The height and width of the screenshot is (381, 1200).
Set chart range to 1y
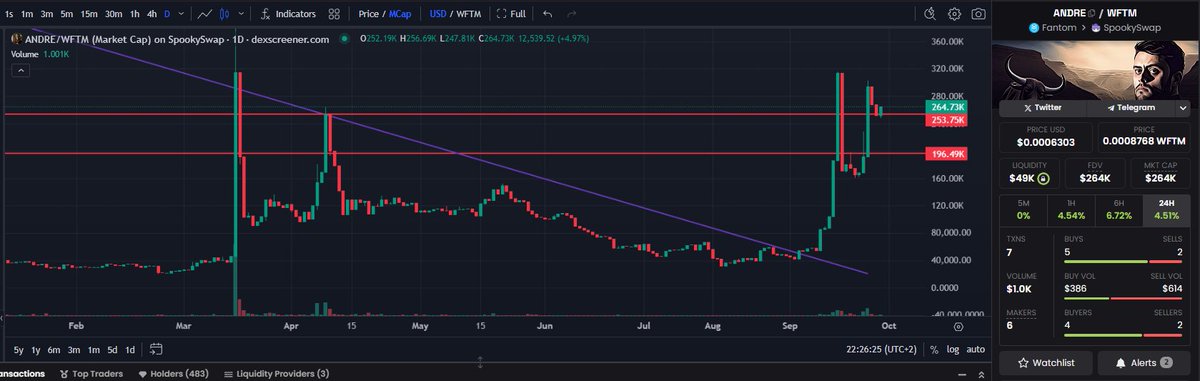point(37,350)
